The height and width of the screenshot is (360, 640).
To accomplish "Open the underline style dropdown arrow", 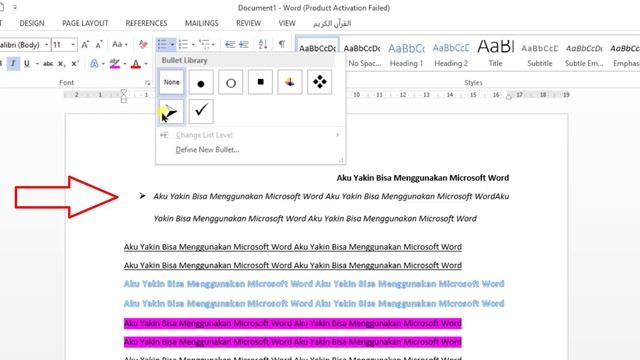I will tap(37, 64).
